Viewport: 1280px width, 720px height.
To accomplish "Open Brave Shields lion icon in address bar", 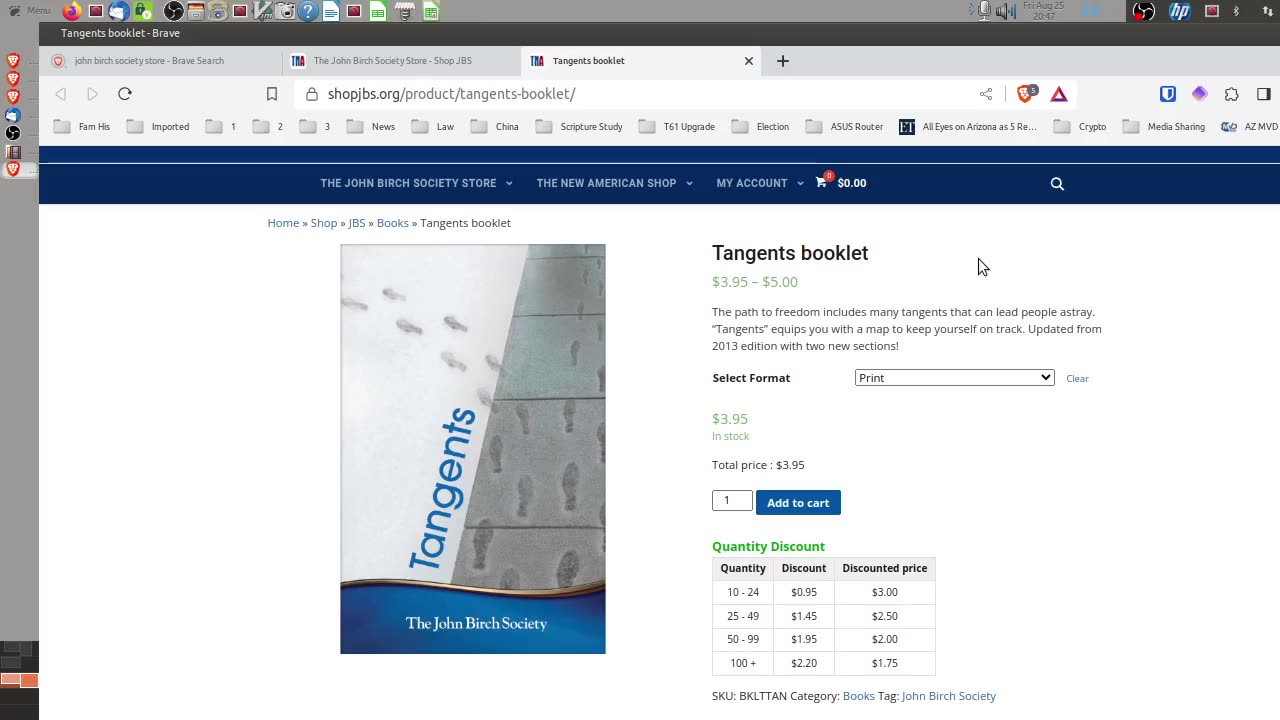I will click(1025, 93).
